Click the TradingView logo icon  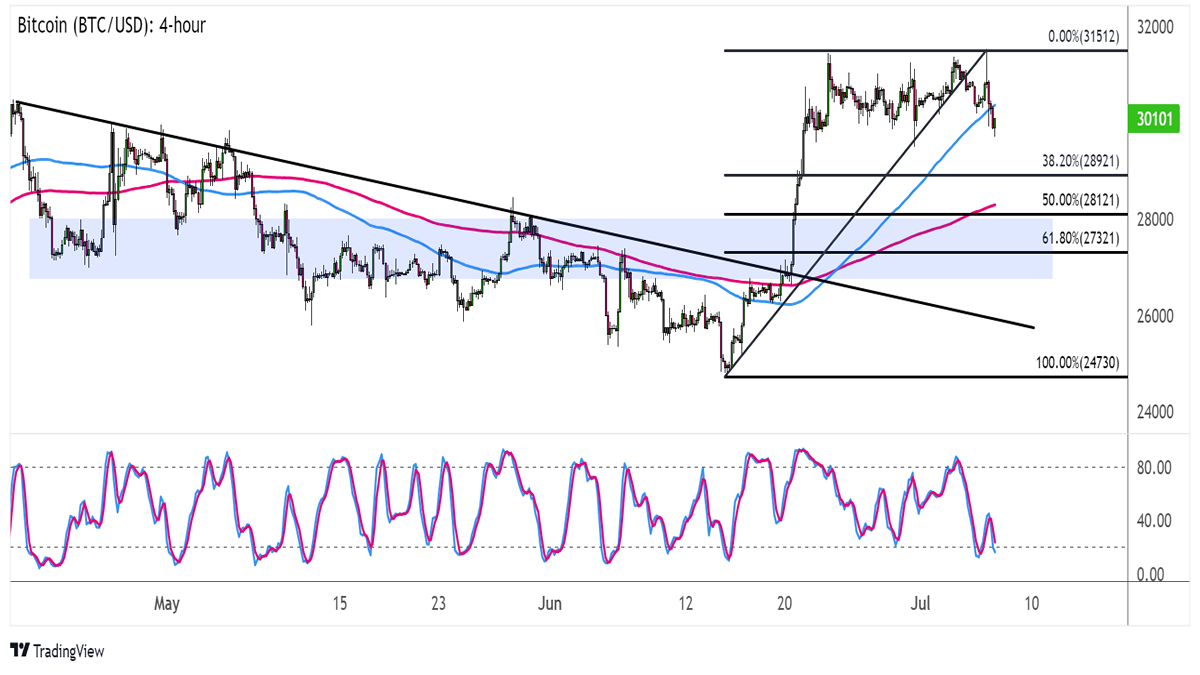19,651
